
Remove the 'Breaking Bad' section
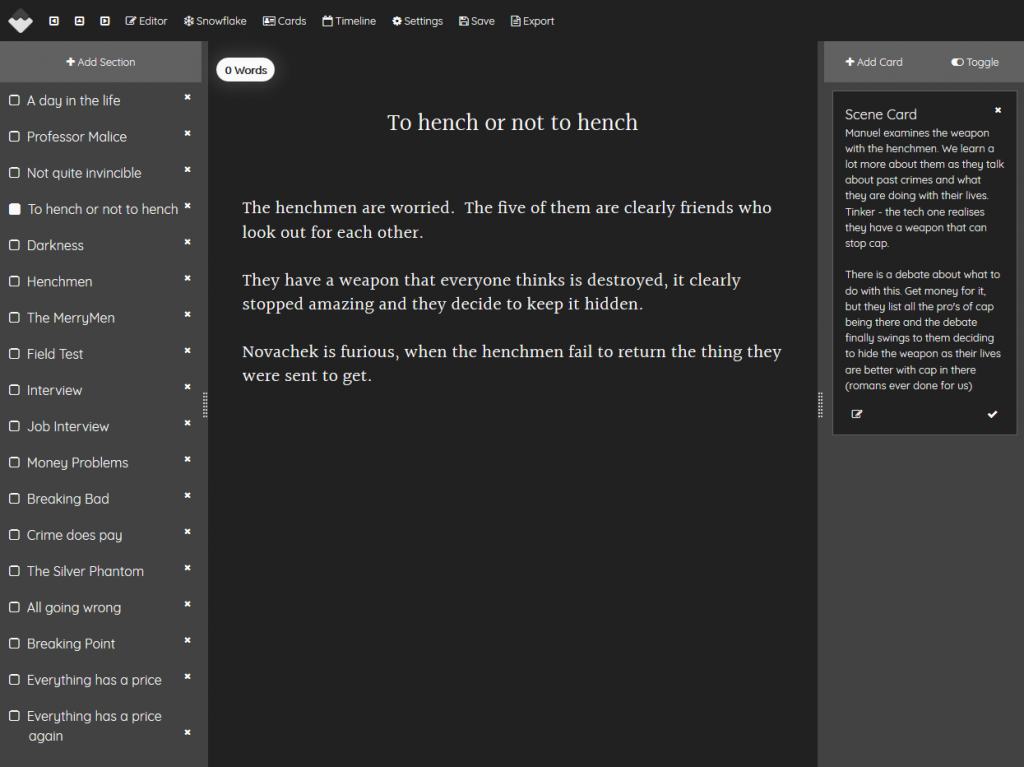coord(187,496)
